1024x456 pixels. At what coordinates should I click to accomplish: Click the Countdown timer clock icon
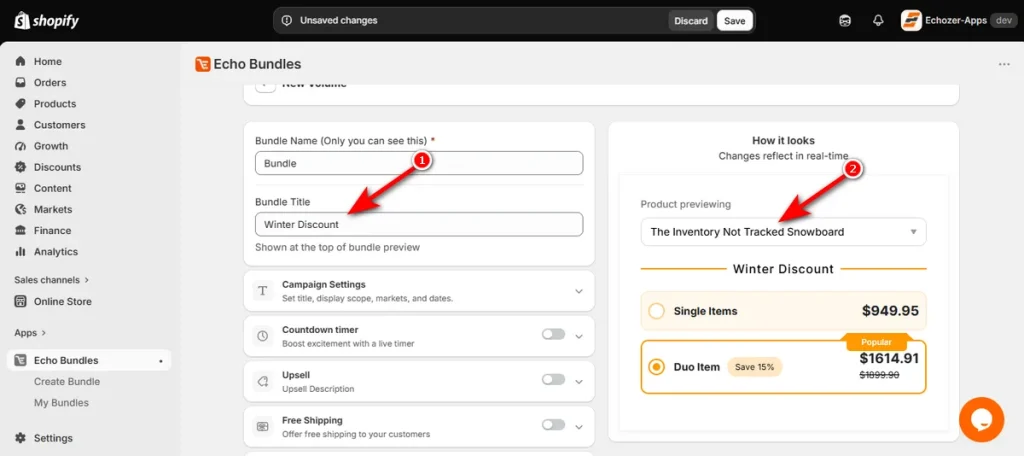point(263,336)
